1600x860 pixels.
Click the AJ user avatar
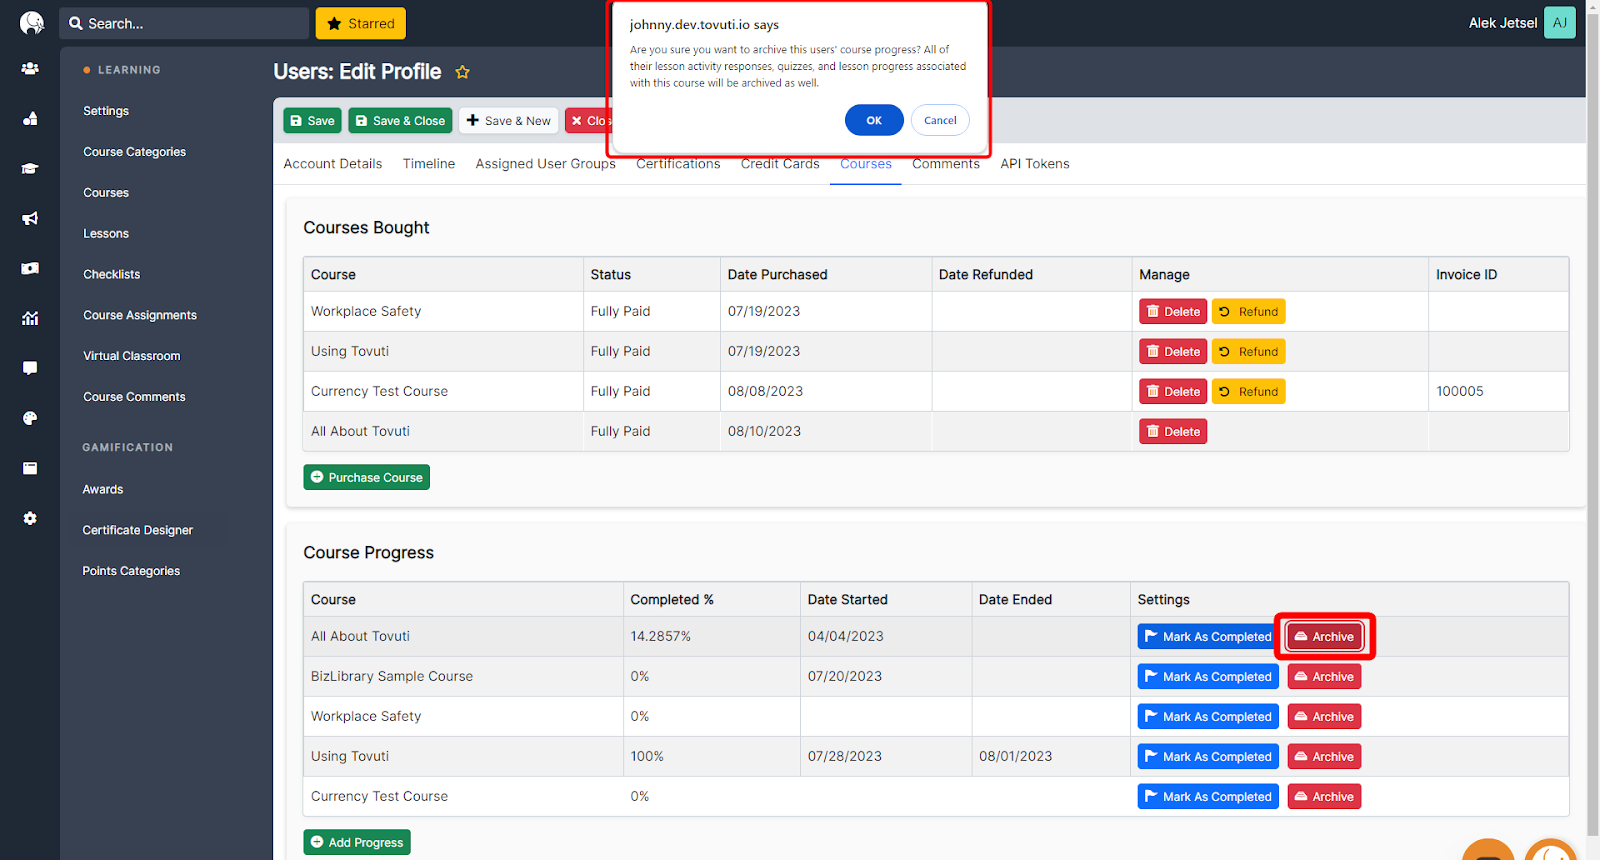point(1559,23)
